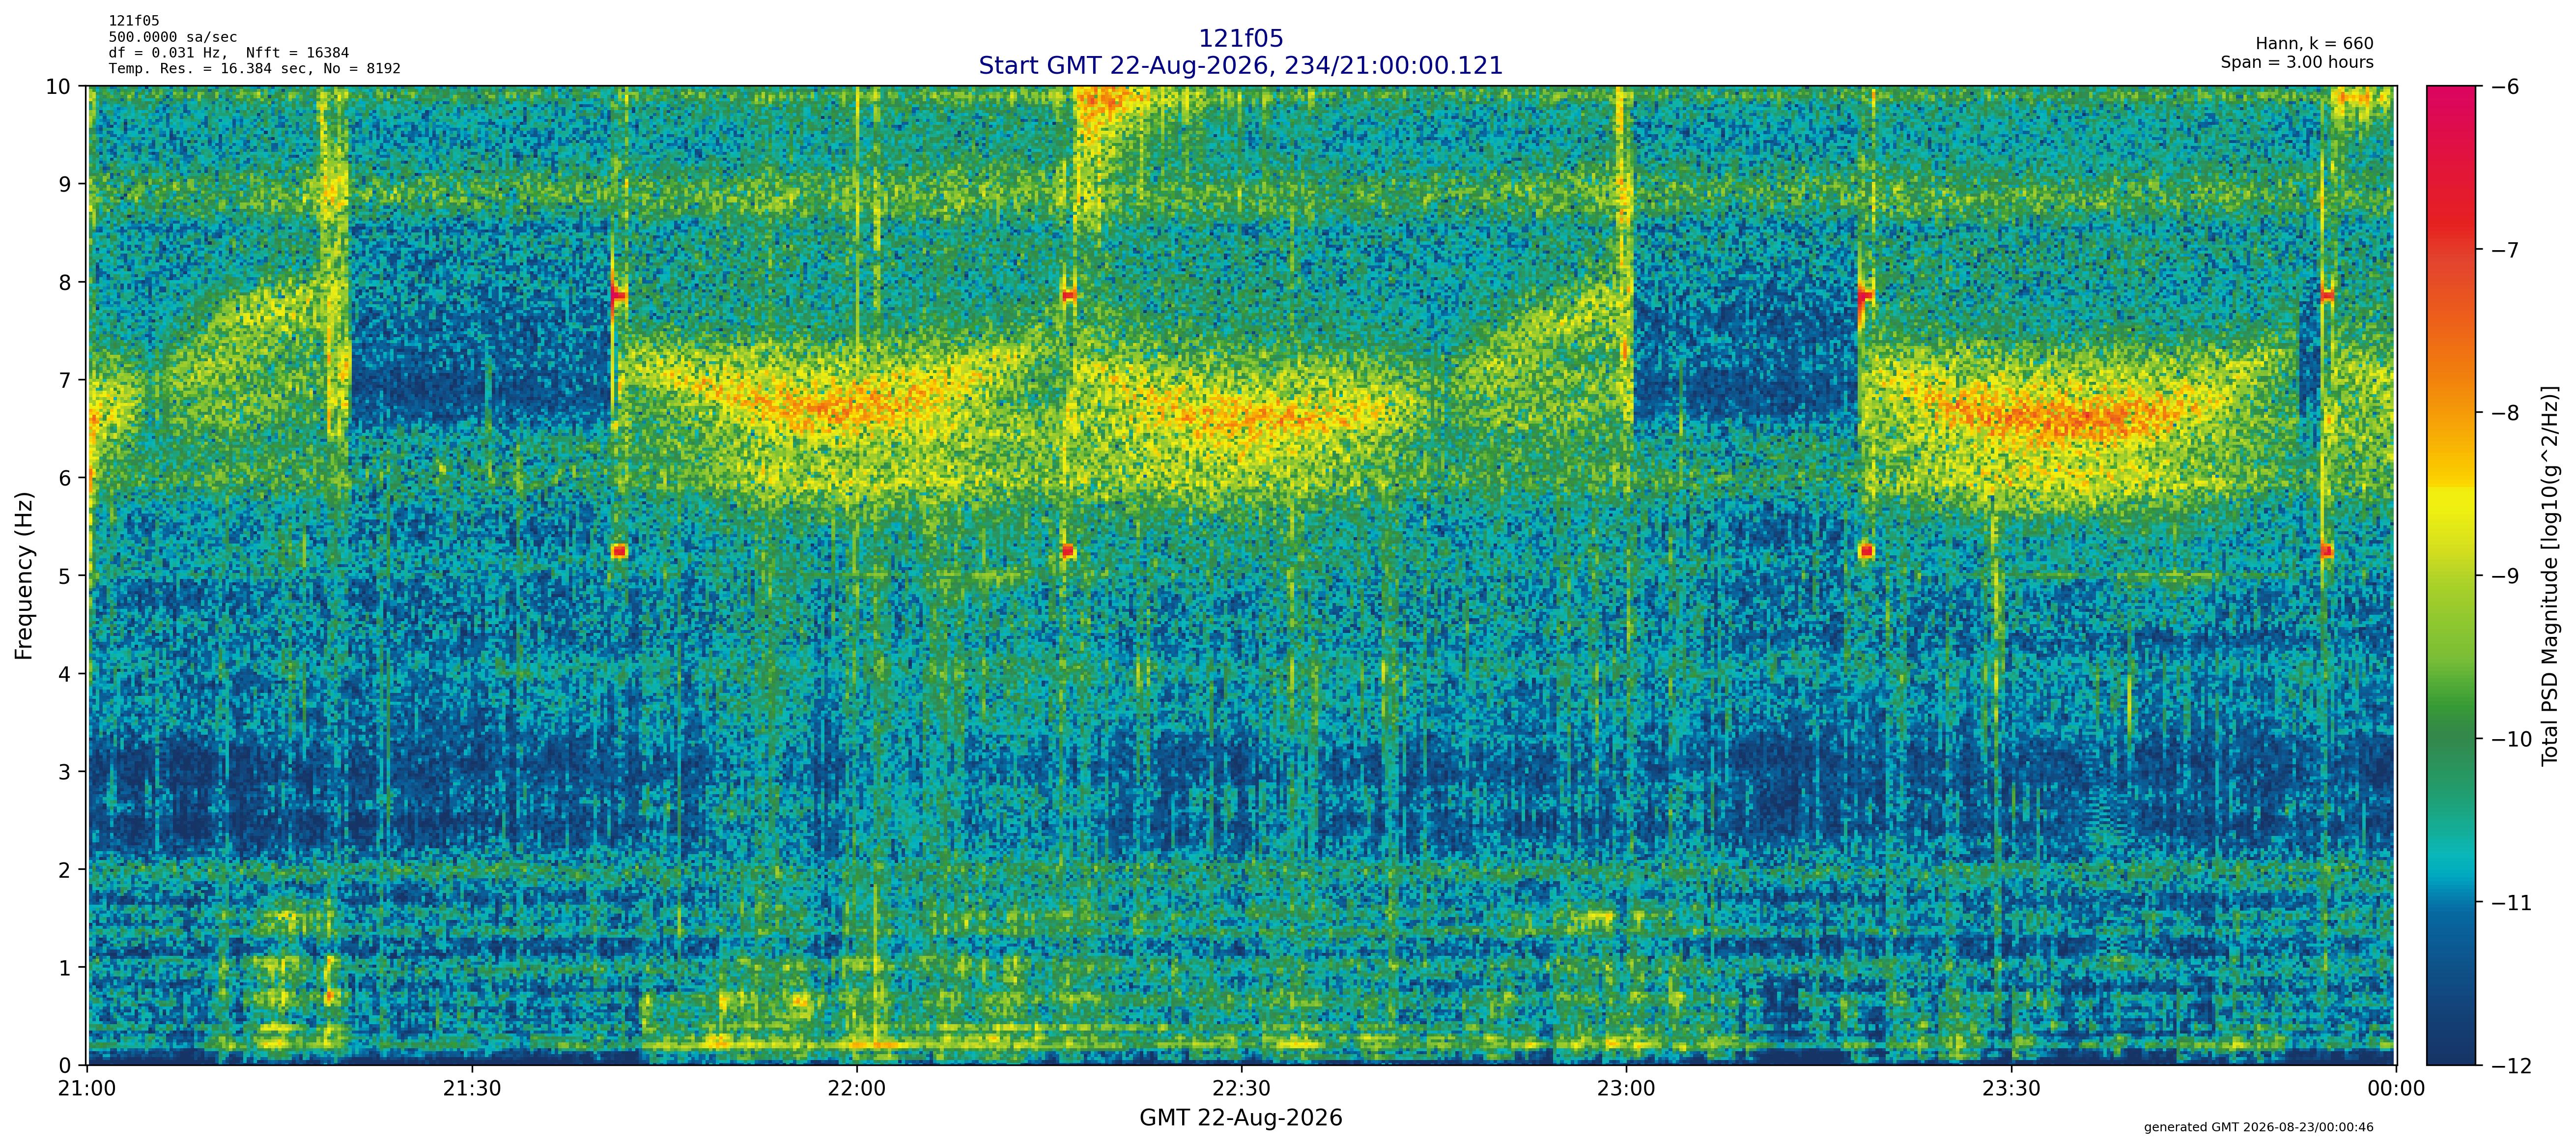Screen dimensions: 2576x1148
Task: Select the frequency axis tick label 3
Action: 65,772
